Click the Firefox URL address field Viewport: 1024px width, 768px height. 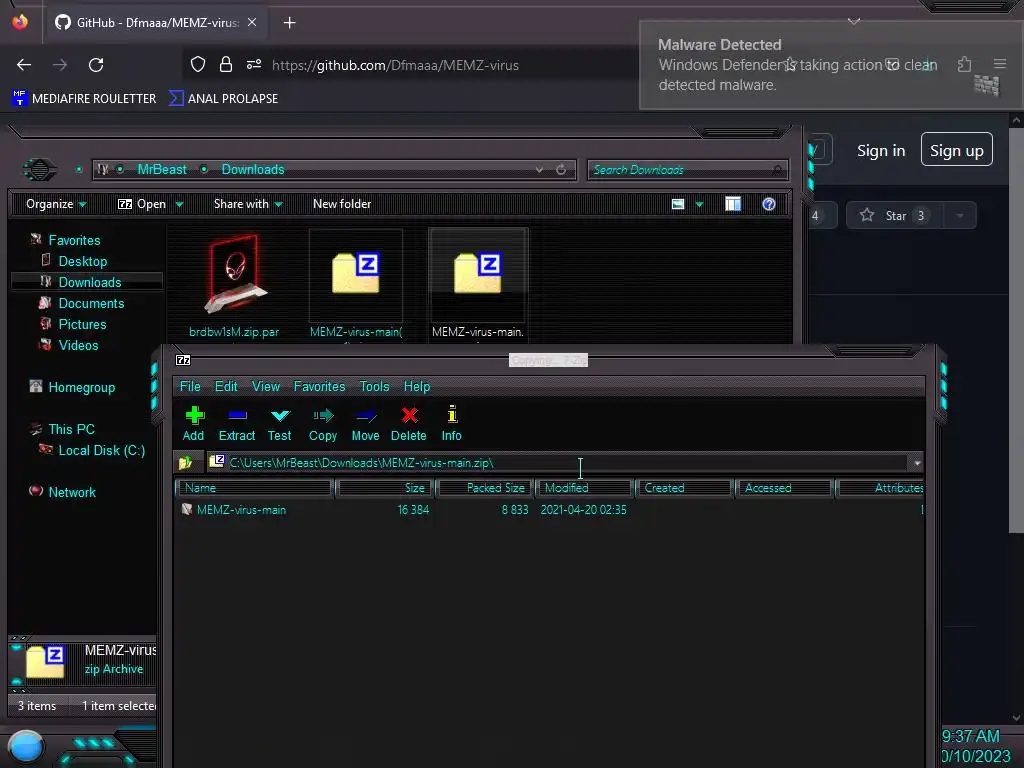coord(395,65)
